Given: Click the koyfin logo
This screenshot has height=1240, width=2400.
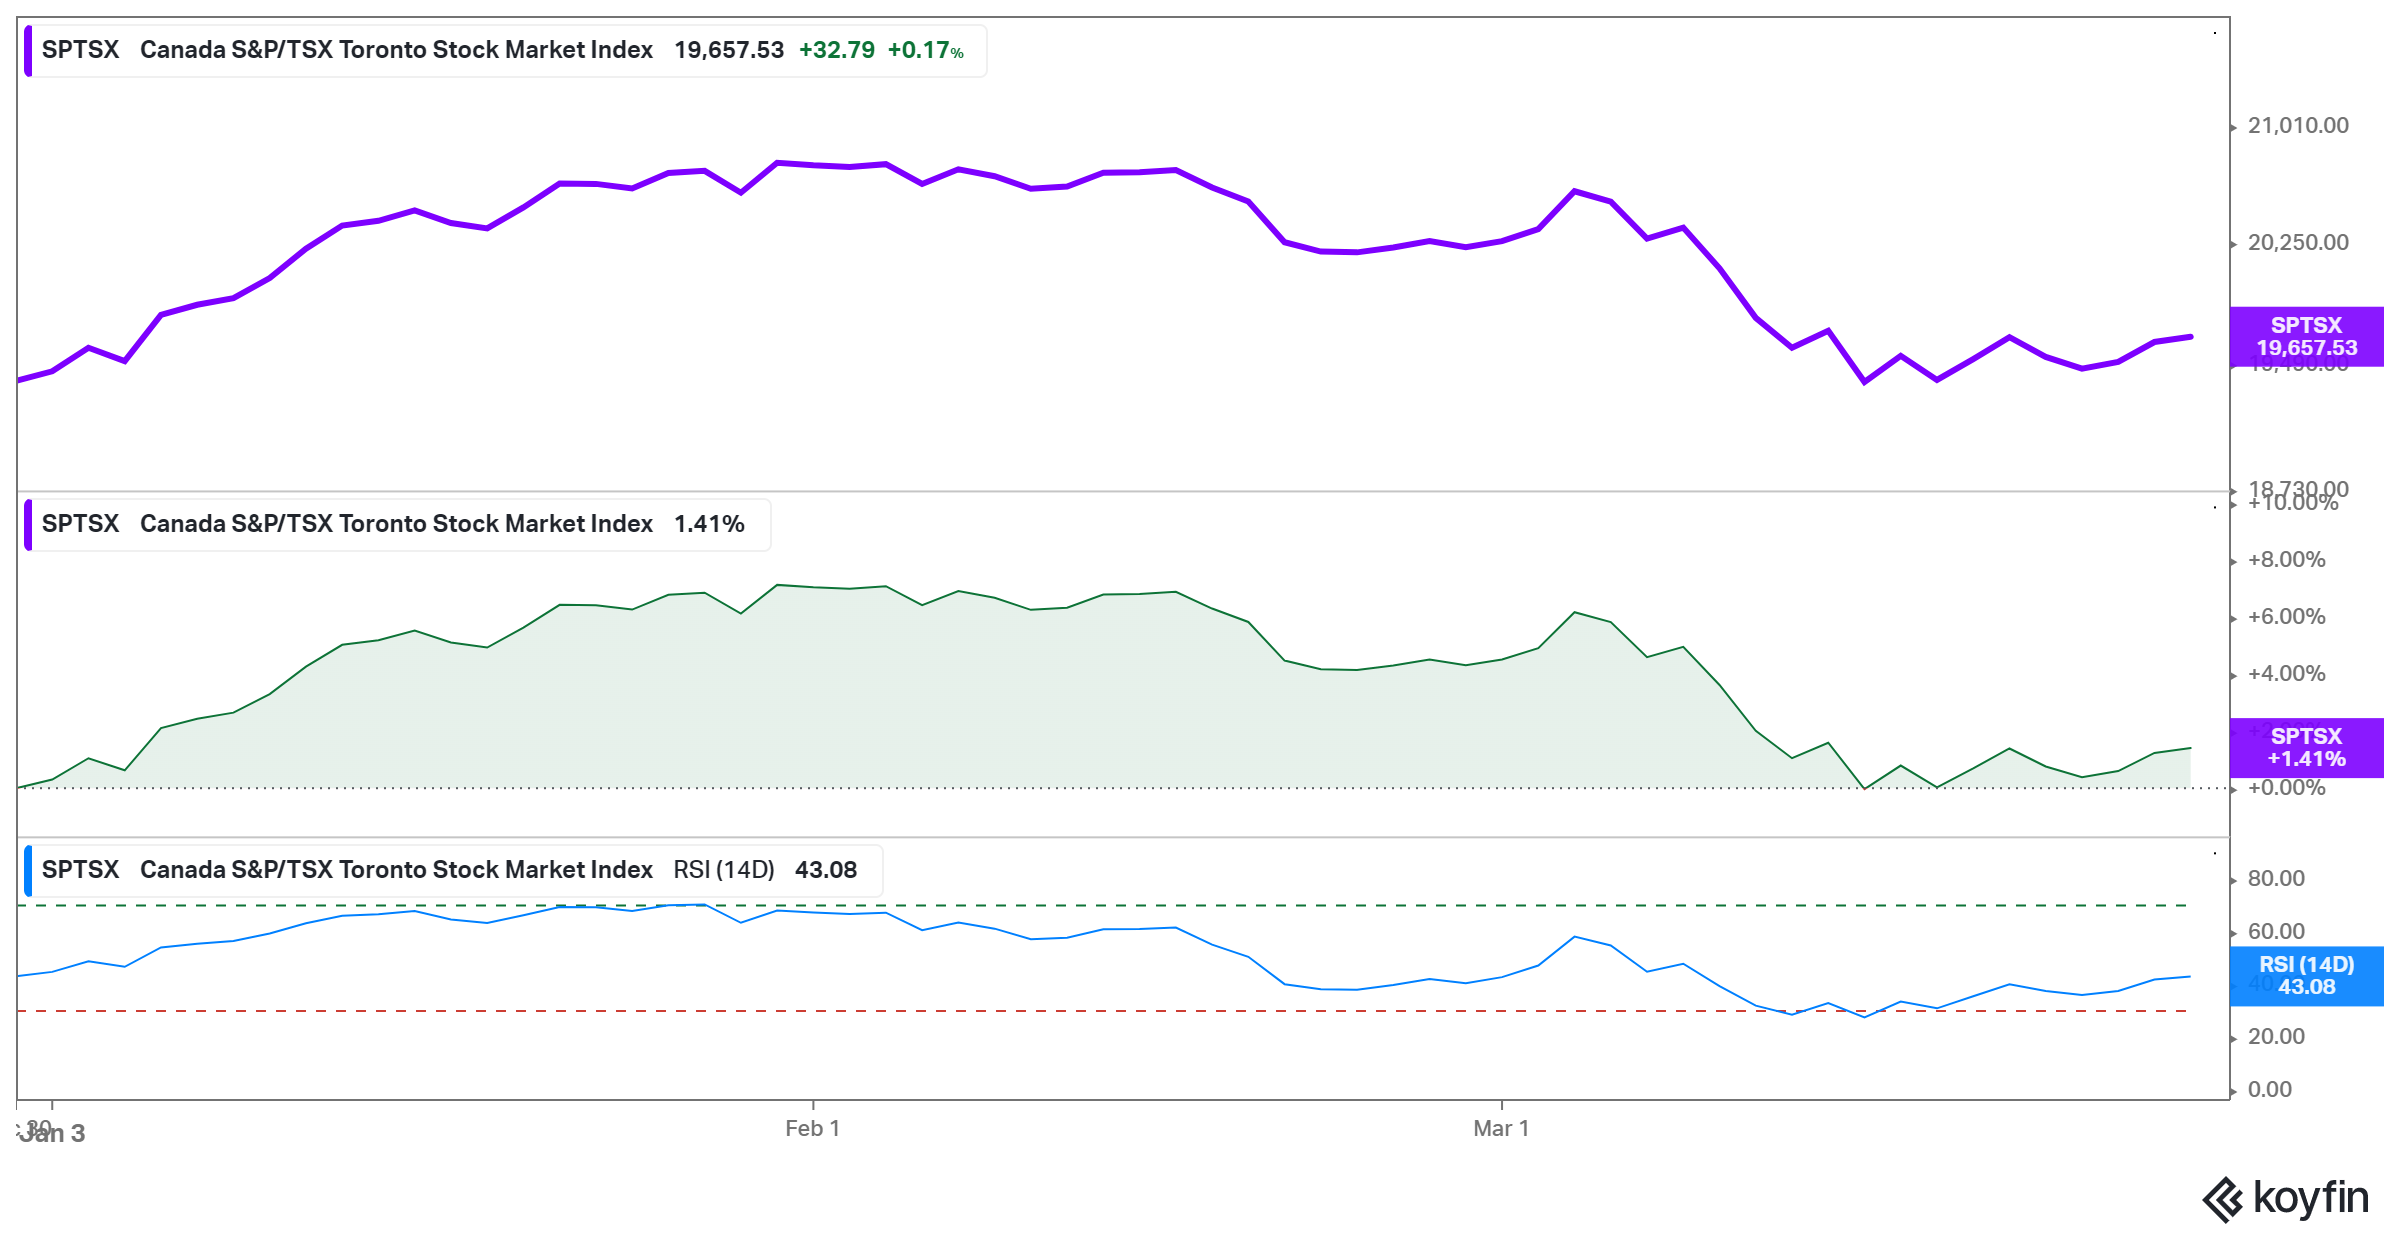Looking at the screenshot, I should tap(2286, 1199).
